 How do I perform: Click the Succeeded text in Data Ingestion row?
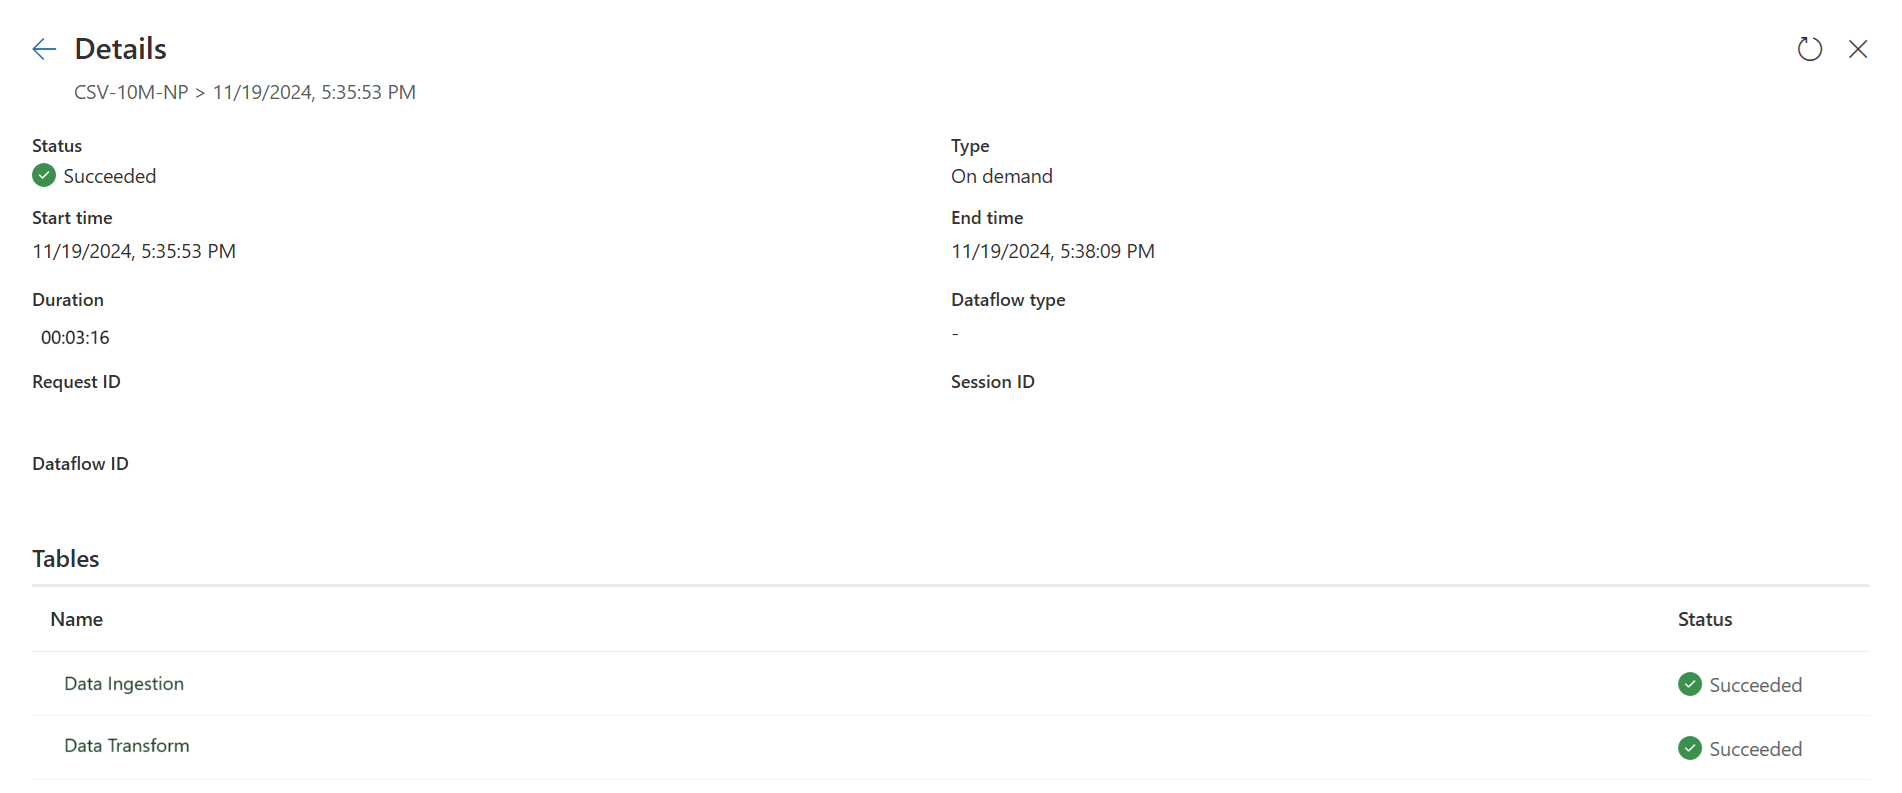(x=1755, y=685)
